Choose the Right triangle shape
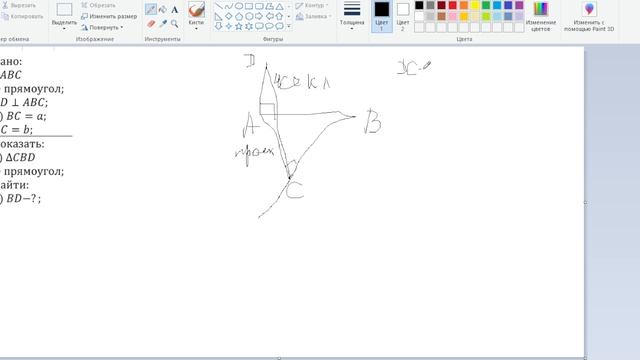Image resolution: width=640 pixels, height=360 pixels. point(219,16)
